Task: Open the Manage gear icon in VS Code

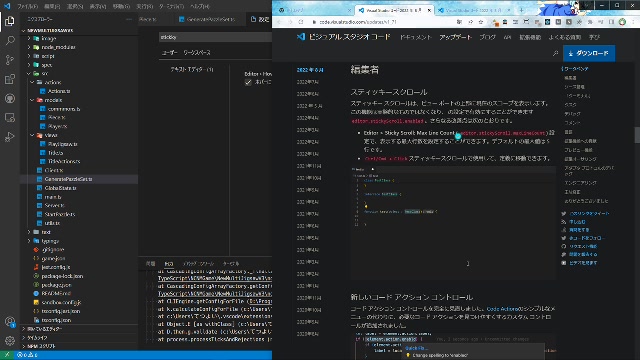Action: [10, 340]
